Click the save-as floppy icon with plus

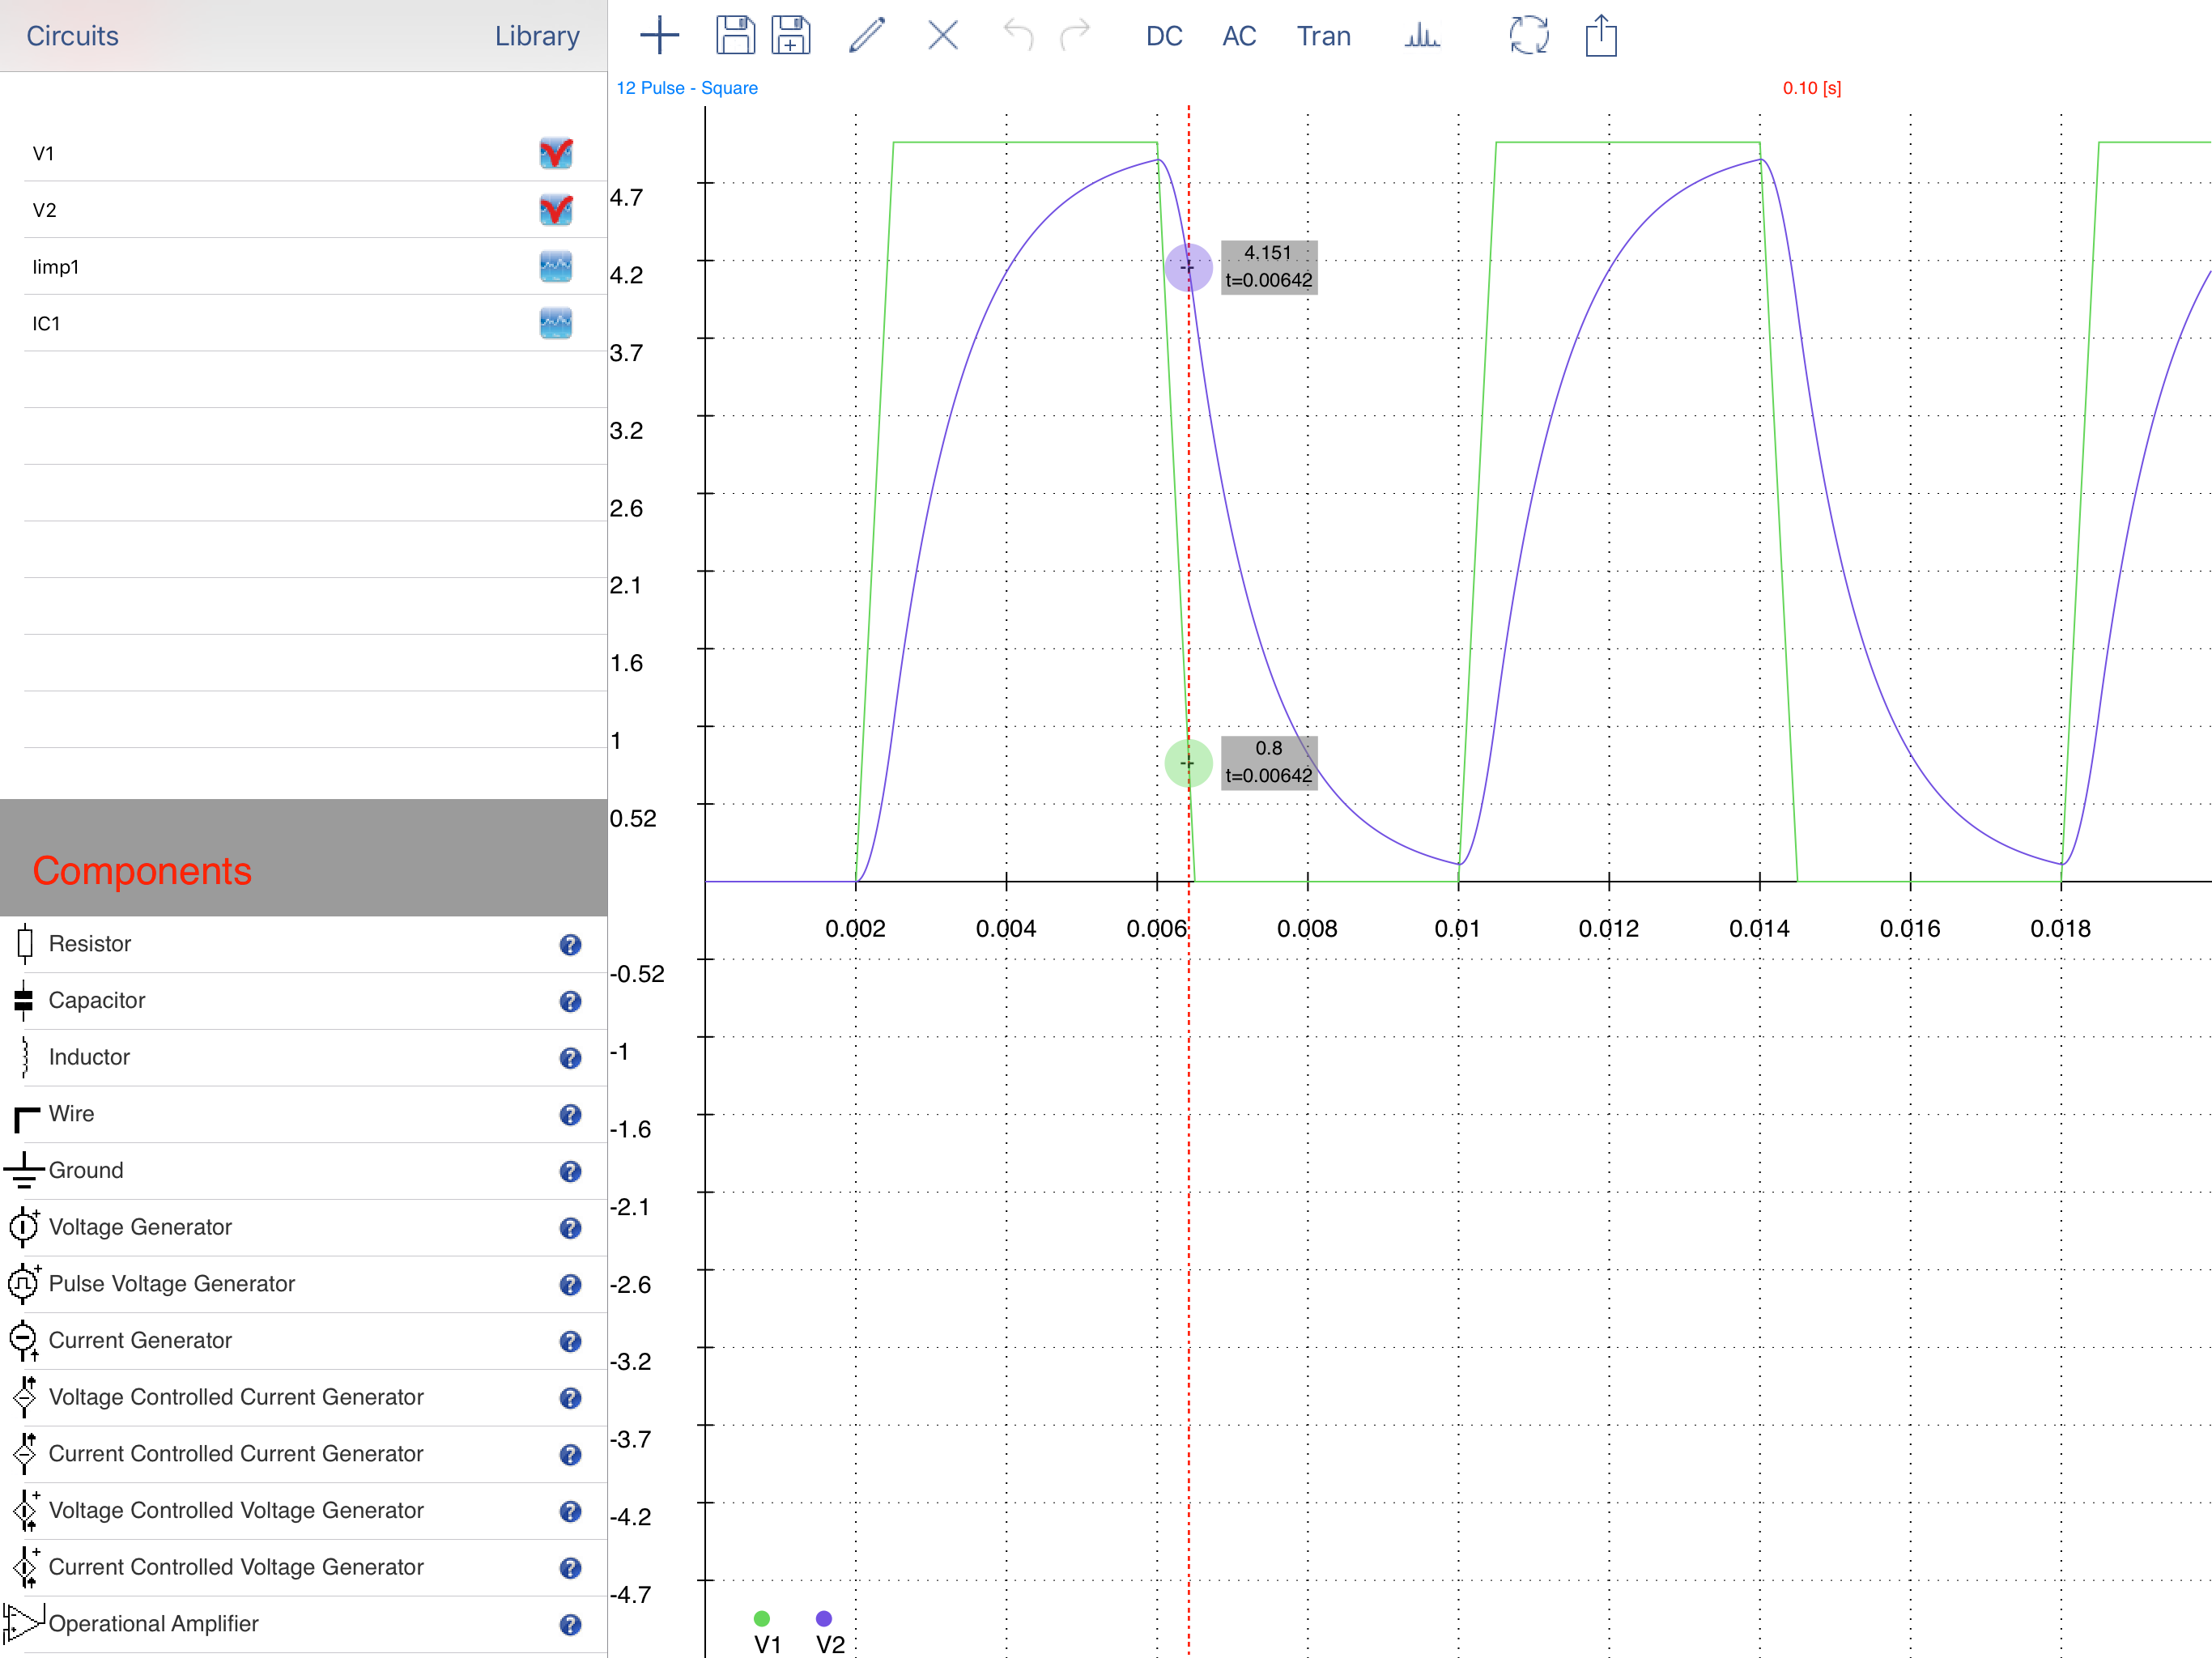click(x=791, y=36)
